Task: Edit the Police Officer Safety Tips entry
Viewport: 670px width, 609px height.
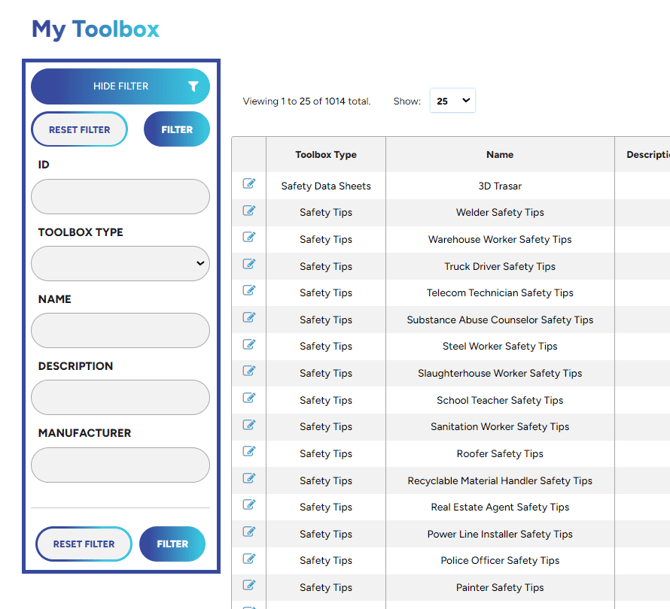Action: click(x=249, y=559)
